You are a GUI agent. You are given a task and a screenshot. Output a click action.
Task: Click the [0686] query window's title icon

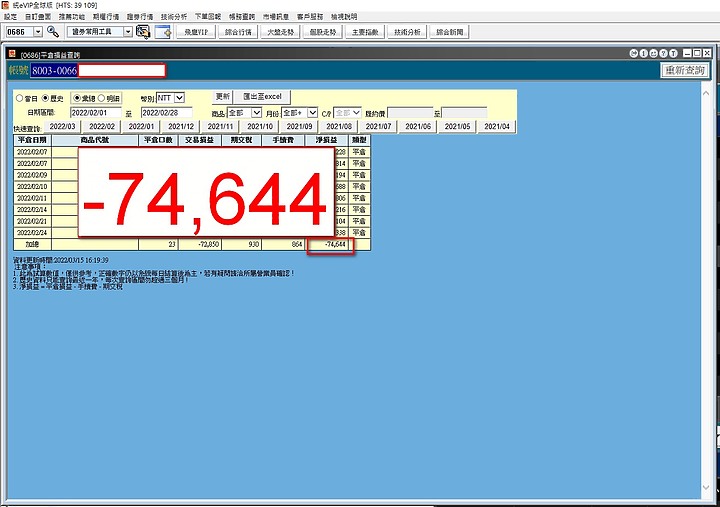(13, 54)
